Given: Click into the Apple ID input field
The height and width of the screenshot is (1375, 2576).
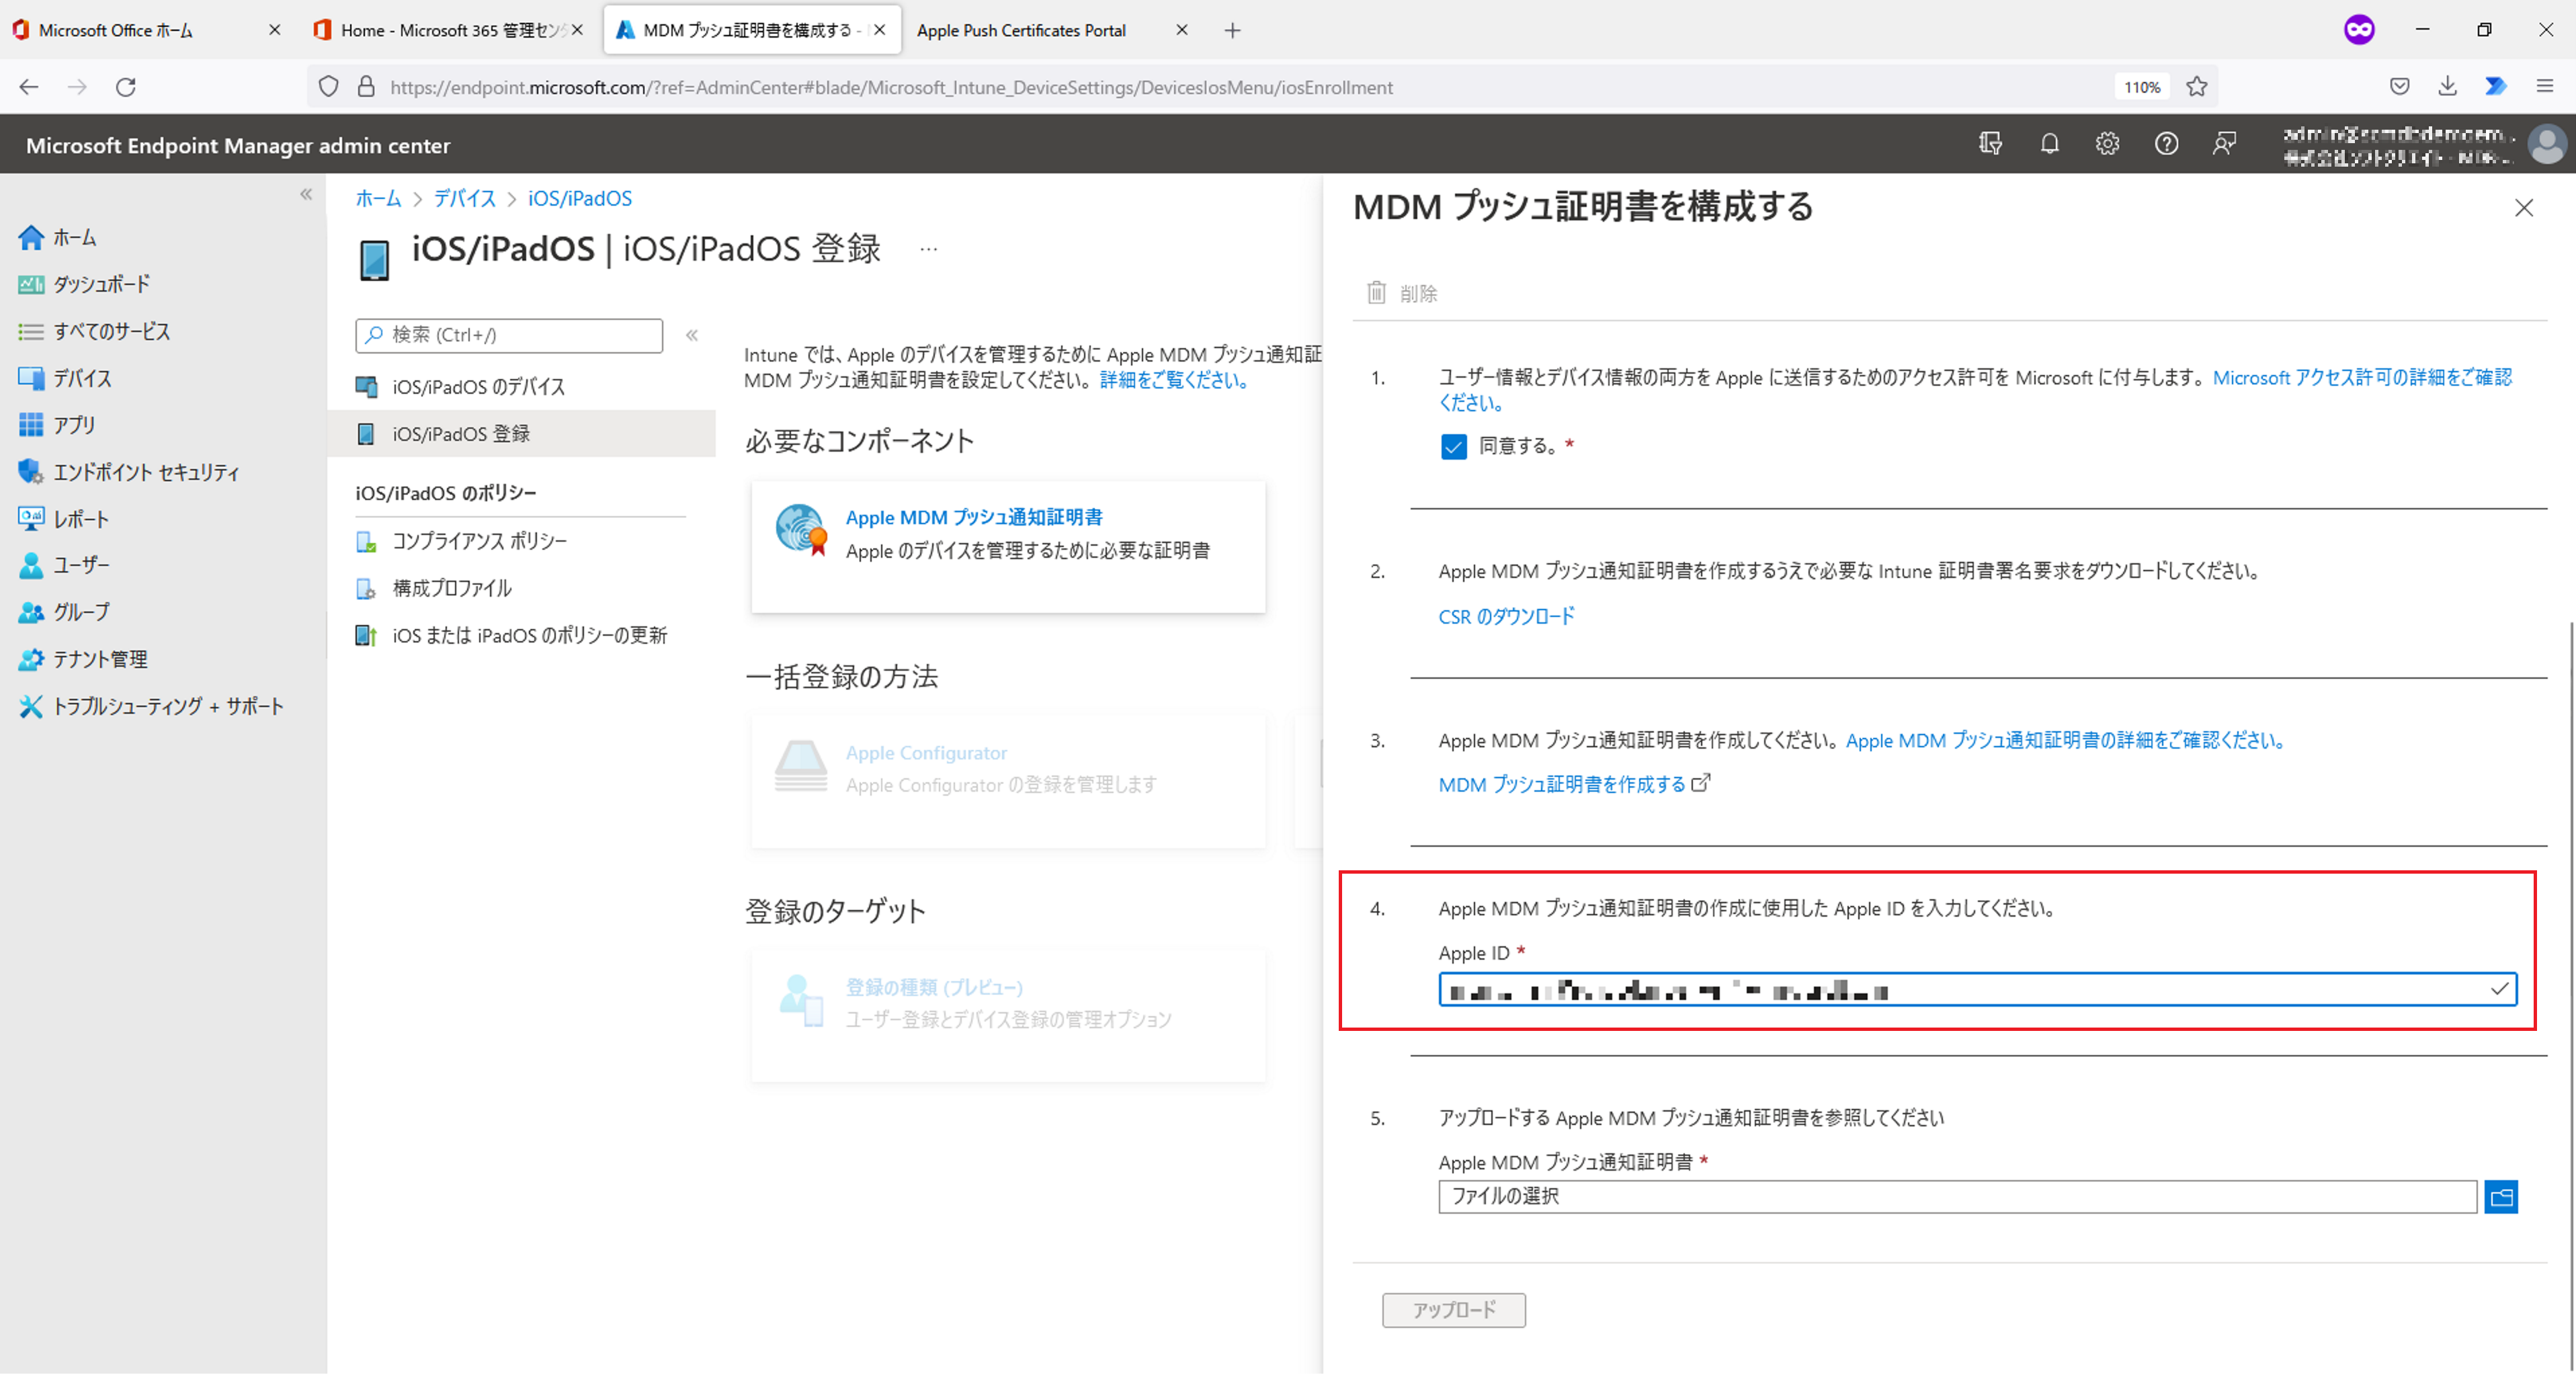Looking at the screenshot, I should point(1977,990).
